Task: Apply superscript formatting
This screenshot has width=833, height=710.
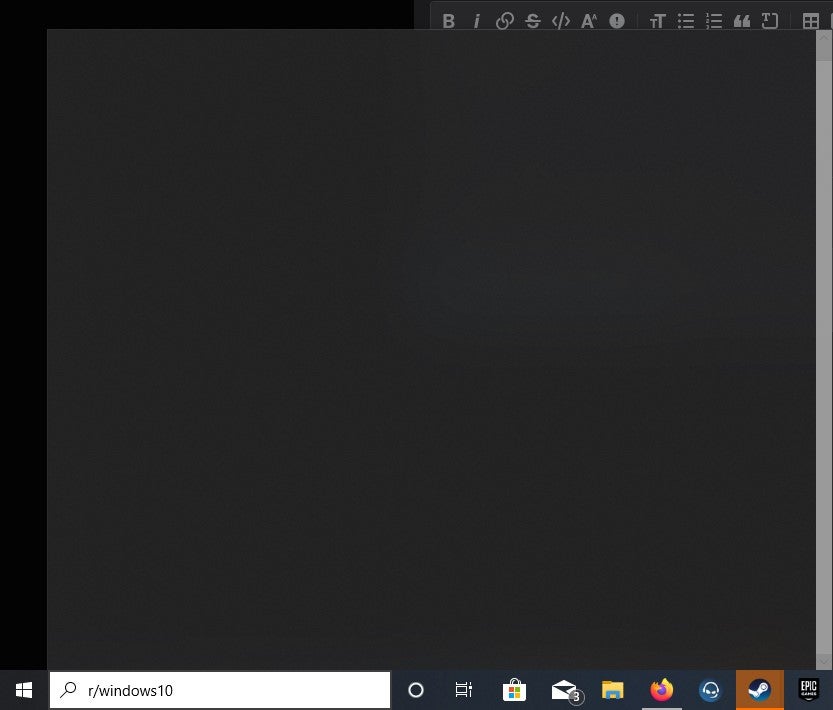Action: pyautogui.click(x=589, y=20)
